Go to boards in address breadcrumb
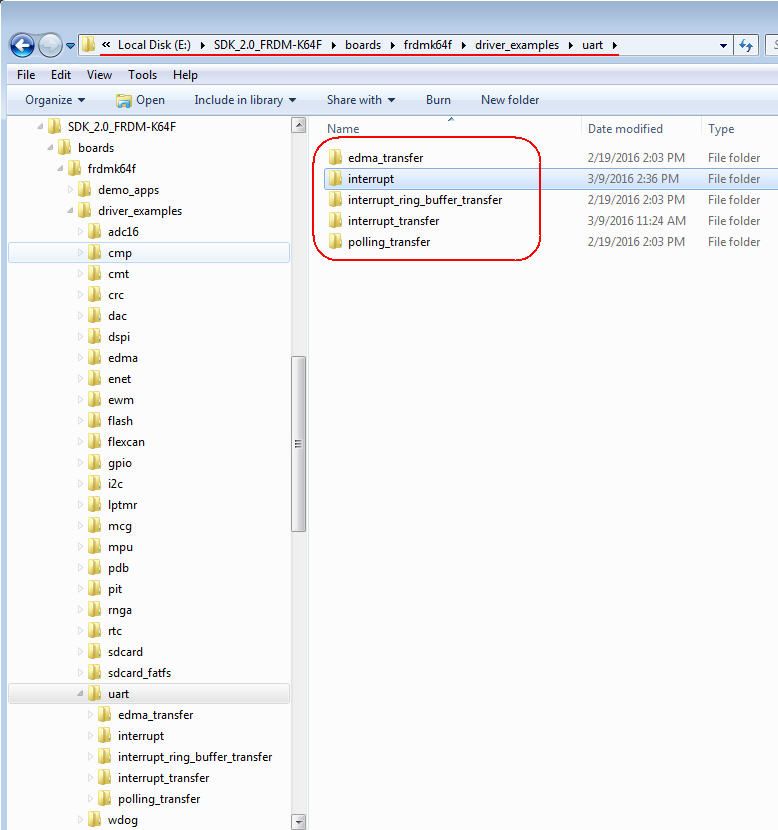 tap(363, 45)
